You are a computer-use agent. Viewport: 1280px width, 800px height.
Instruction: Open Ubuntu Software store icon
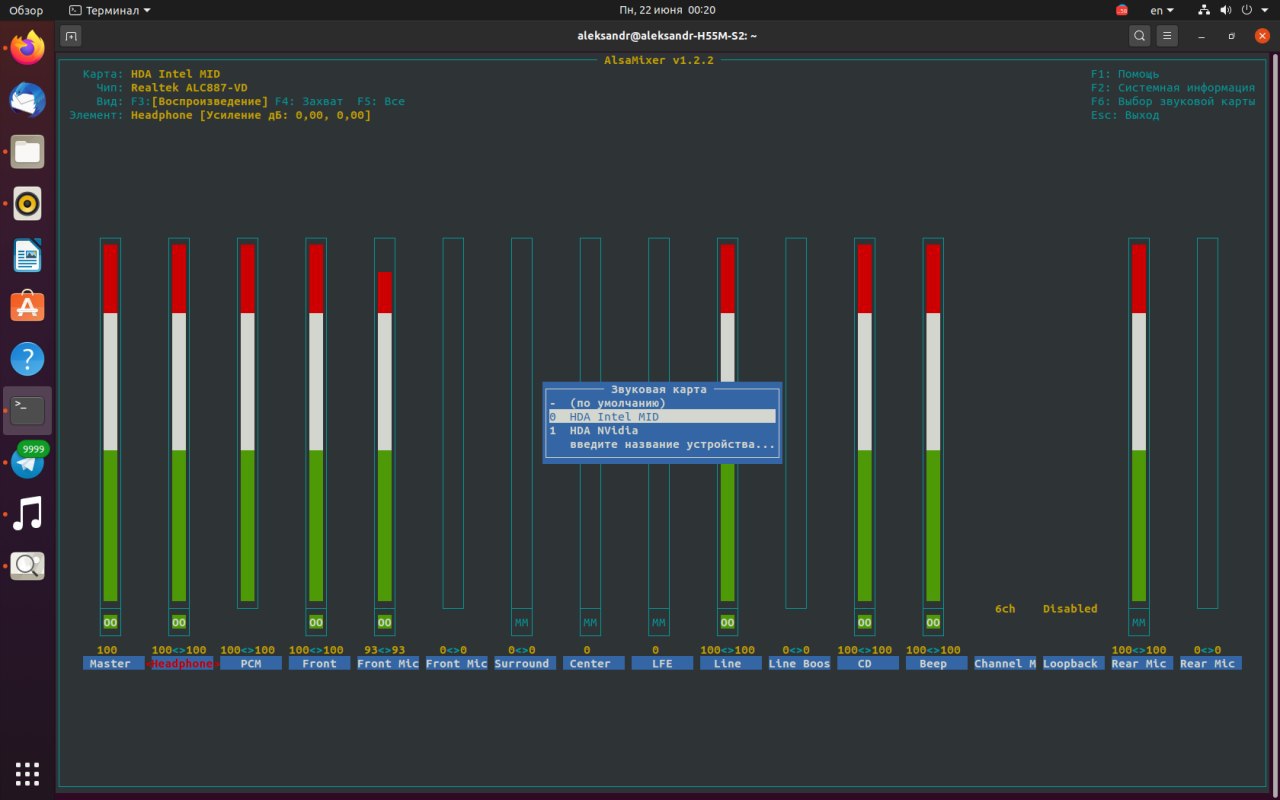coord(27,307)
